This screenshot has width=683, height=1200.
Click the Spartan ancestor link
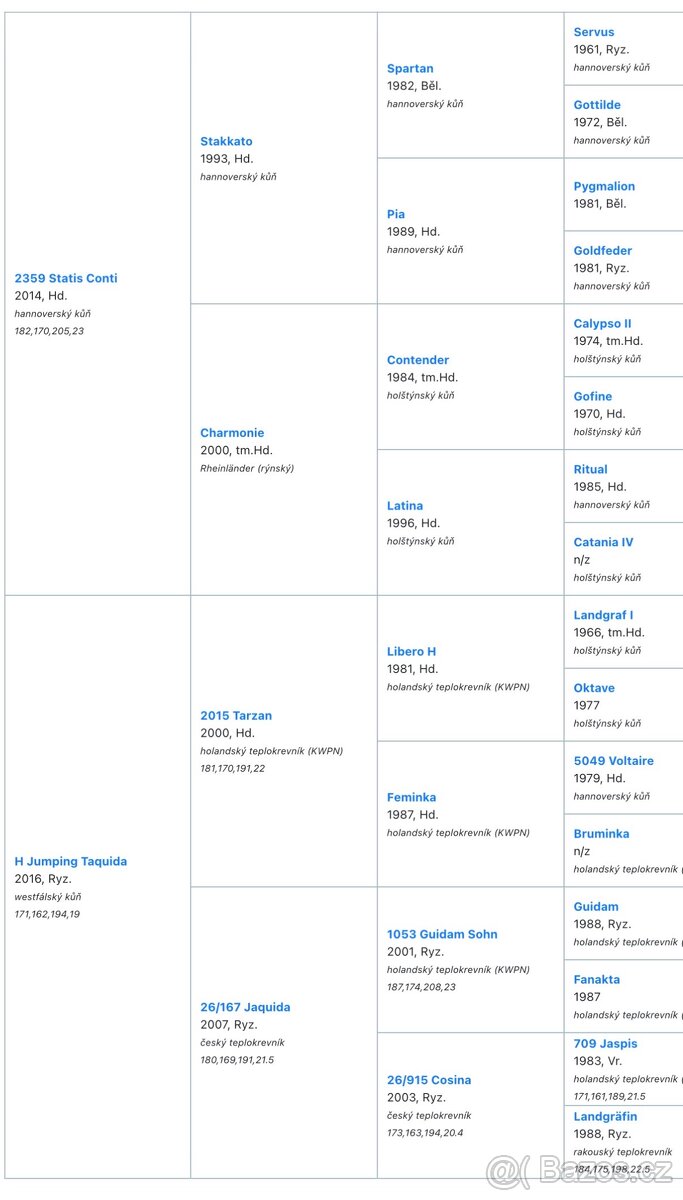coord(410,69)
